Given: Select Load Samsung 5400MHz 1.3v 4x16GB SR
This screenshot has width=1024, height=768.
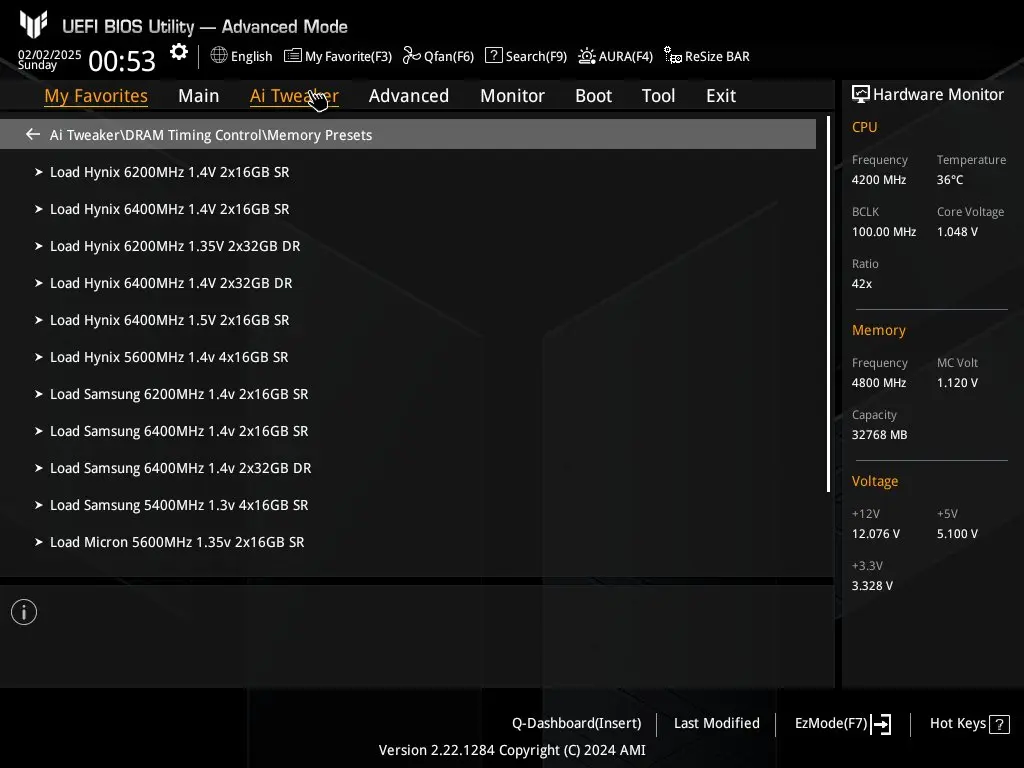Looking at the screenshot, I should coord(179,505).
